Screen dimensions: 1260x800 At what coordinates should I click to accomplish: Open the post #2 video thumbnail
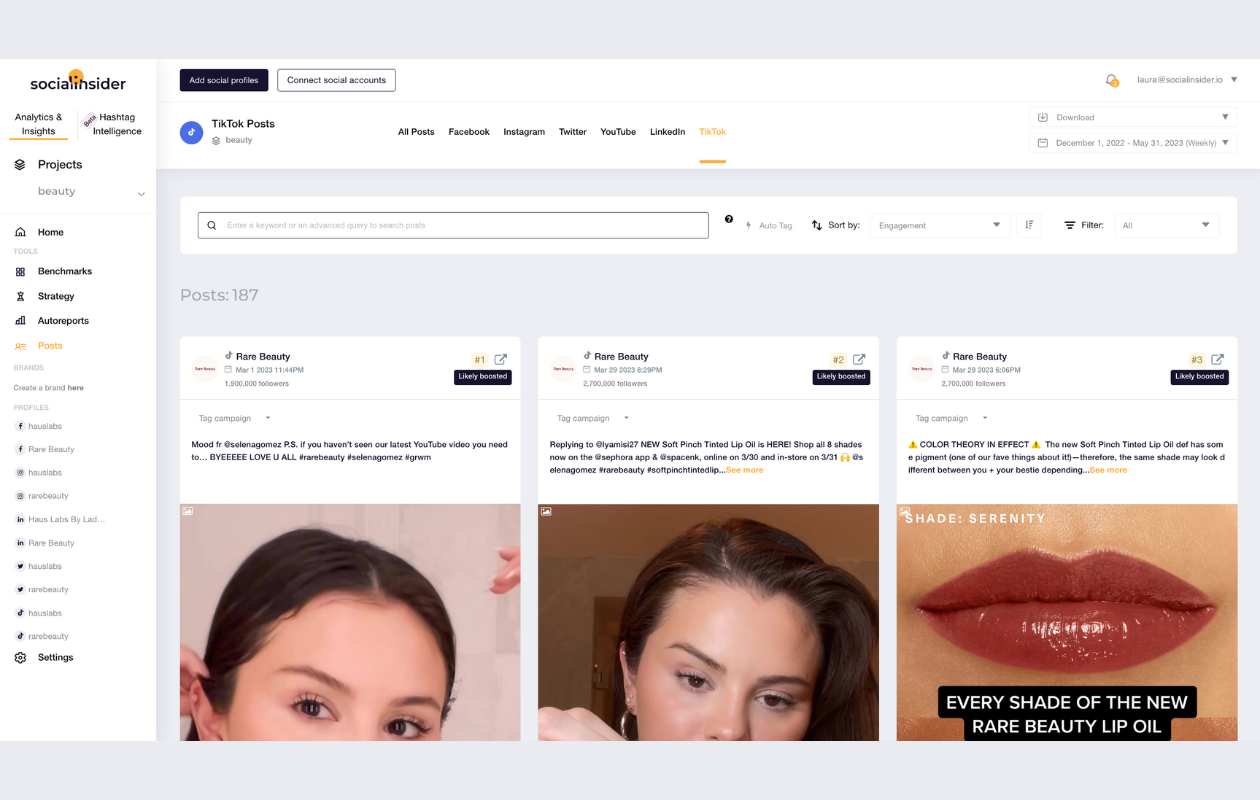[x=708, y=622]
